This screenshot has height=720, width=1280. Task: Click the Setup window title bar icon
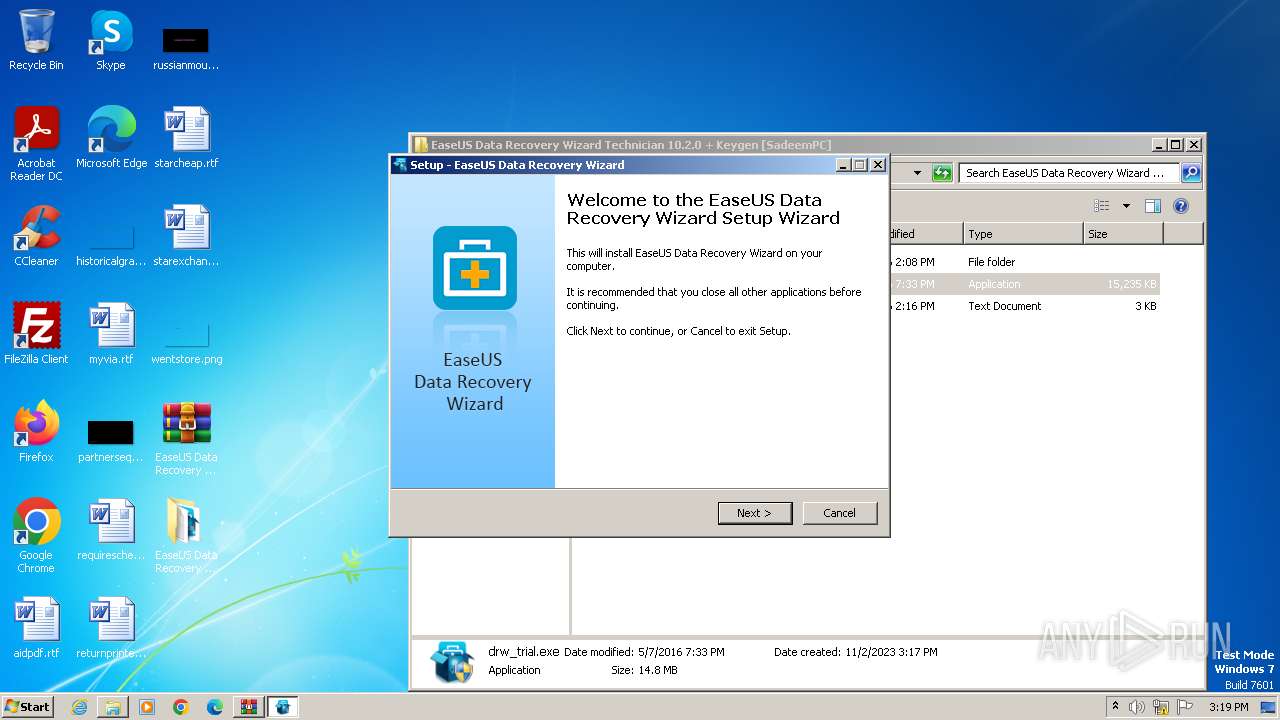(400, 165)
